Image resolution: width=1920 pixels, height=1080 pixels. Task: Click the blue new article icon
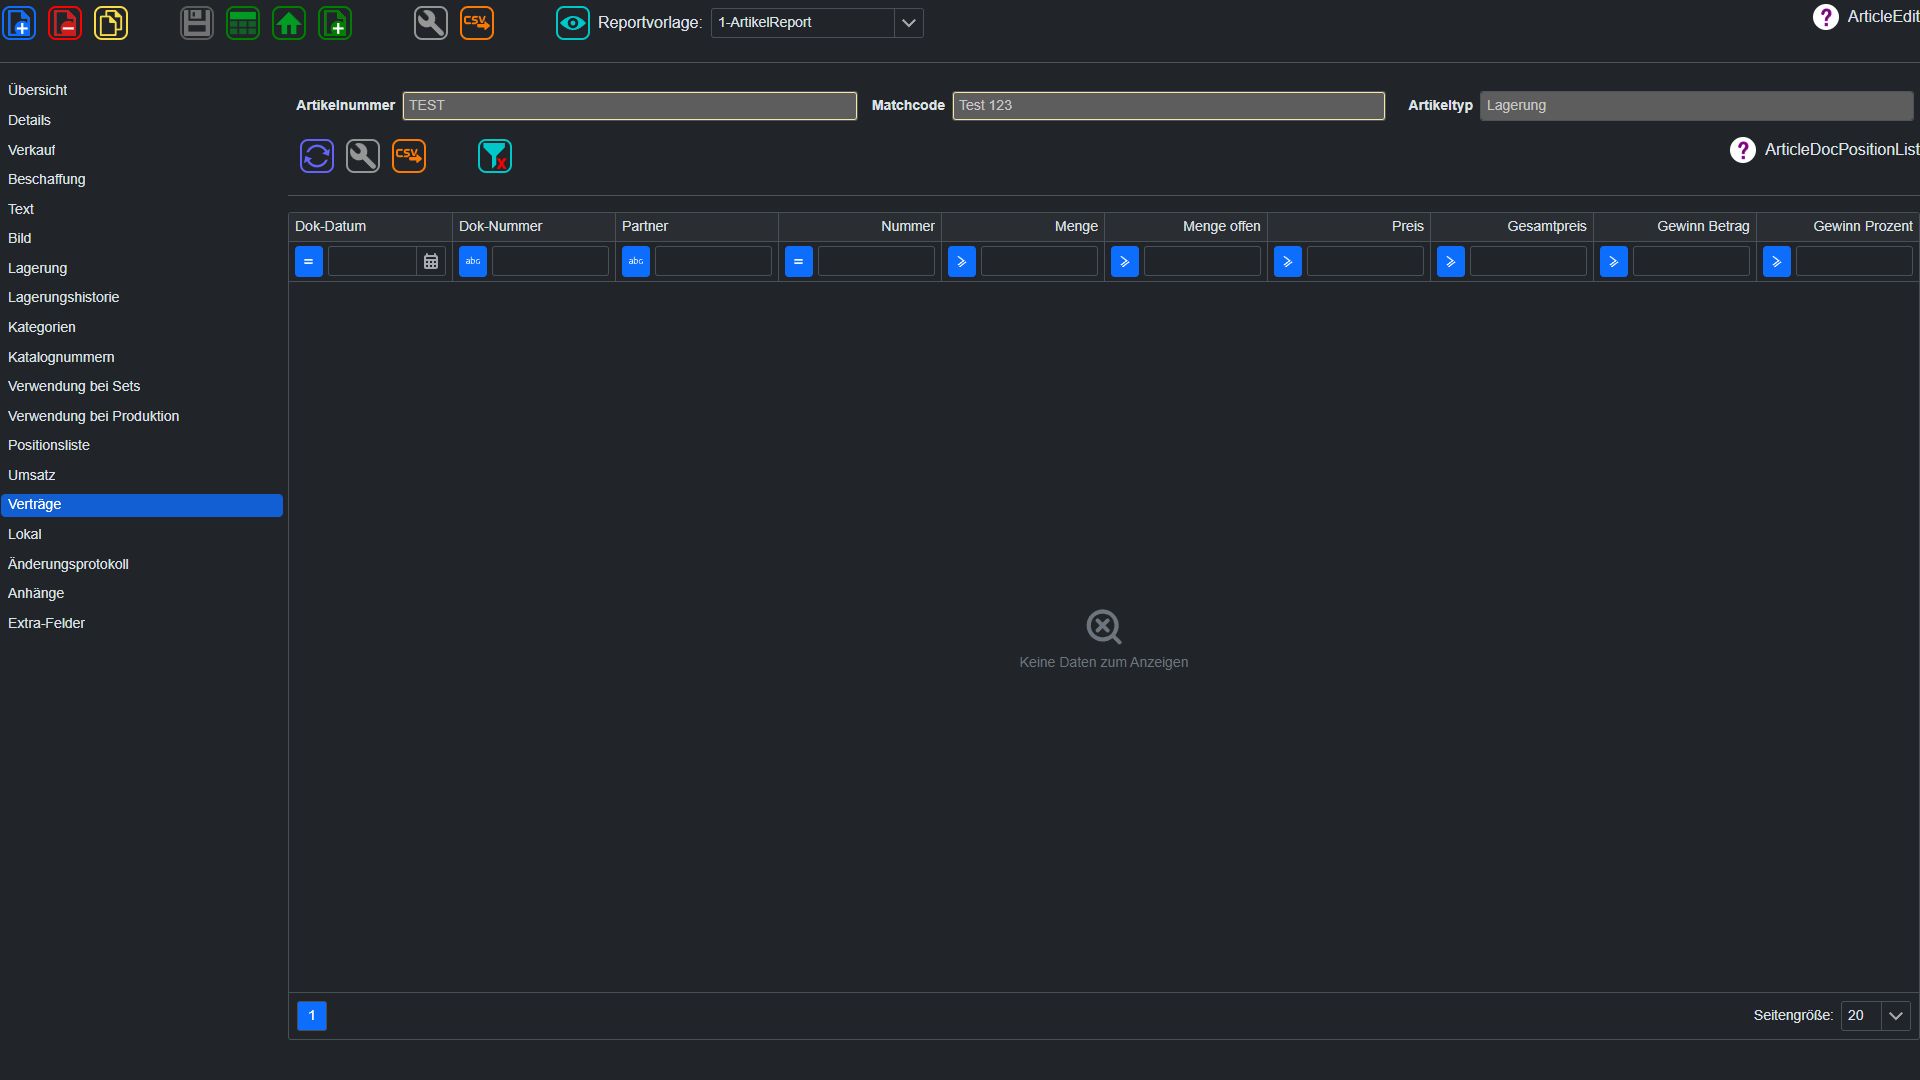pos(20,22)
